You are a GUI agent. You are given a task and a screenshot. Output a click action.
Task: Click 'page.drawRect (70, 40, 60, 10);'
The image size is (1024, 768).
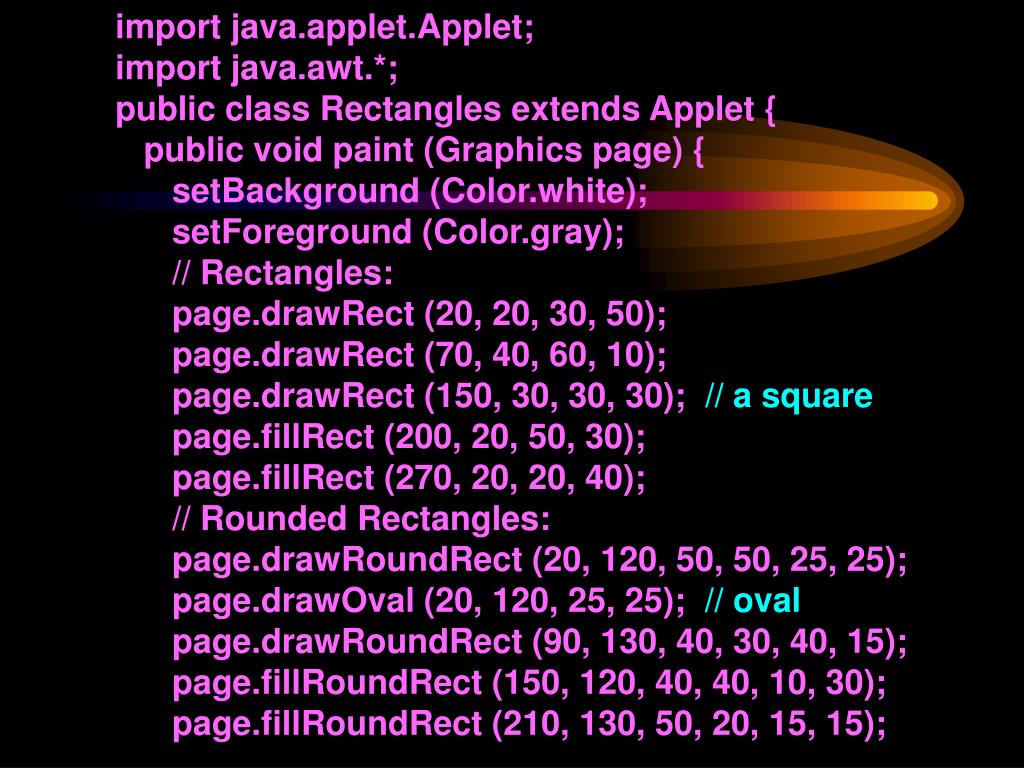pyautogui.click(x=419, y=356)
